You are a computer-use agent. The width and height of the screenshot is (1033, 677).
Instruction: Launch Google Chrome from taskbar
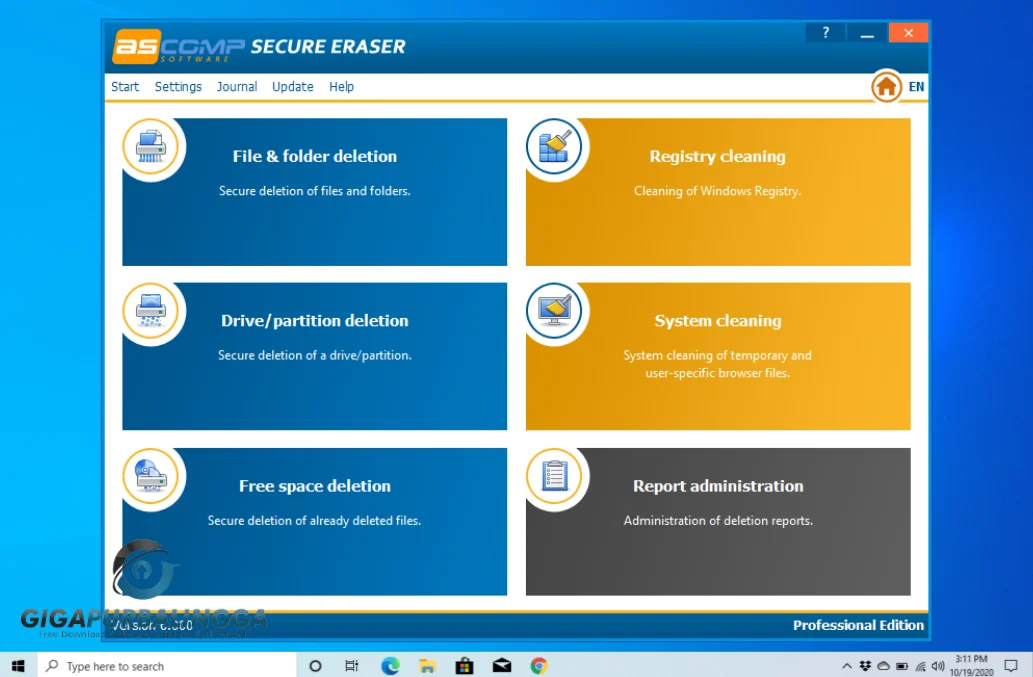tap(539, 666)
